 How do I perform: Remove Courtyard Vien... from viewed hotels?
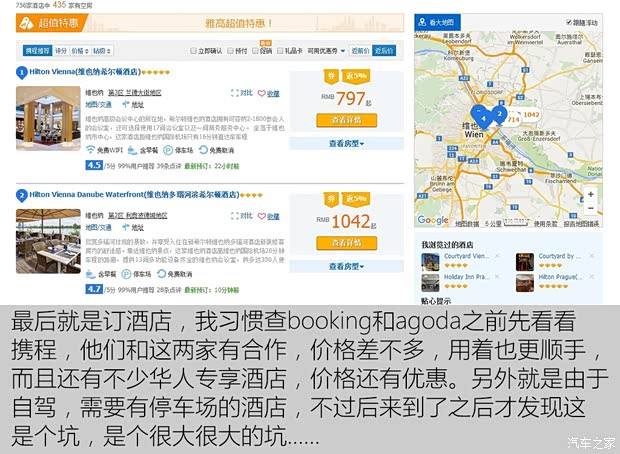point(497,256)
